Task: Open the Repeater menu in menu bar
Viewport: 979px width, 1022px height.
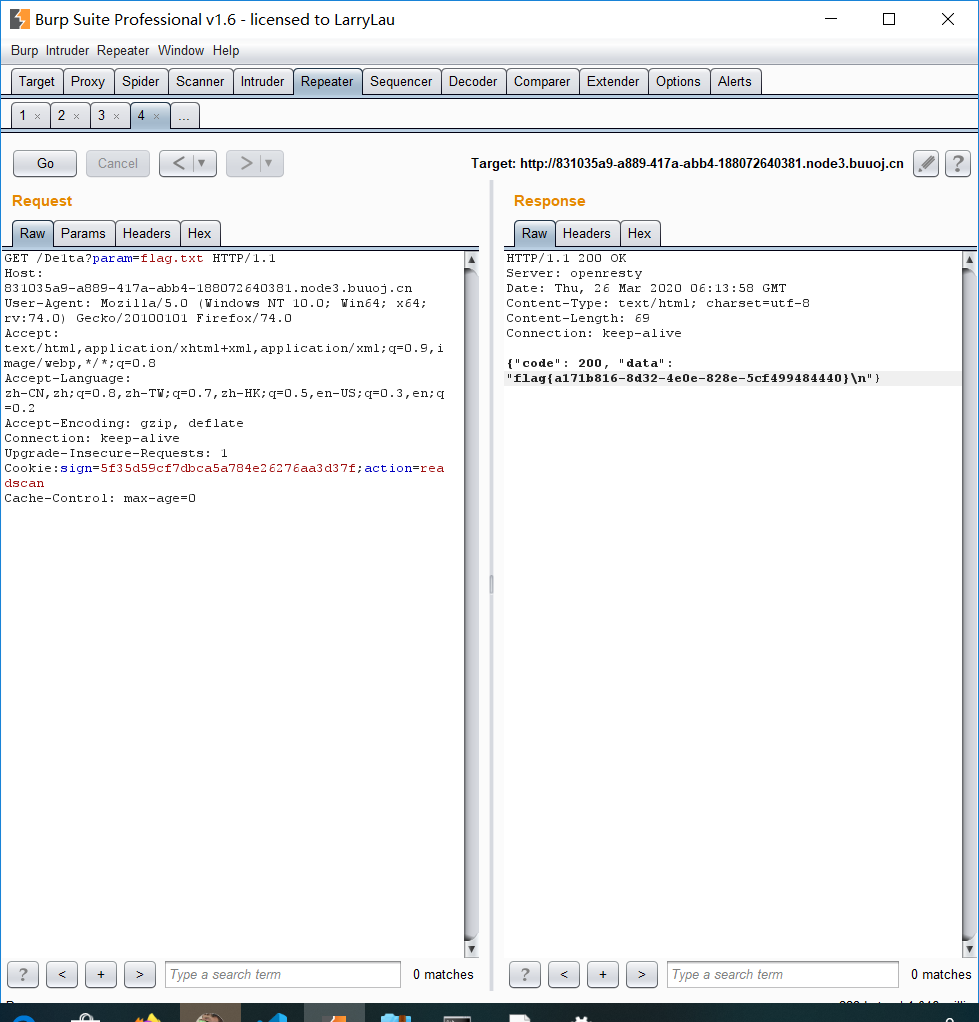Action: (x=123, y=50)
